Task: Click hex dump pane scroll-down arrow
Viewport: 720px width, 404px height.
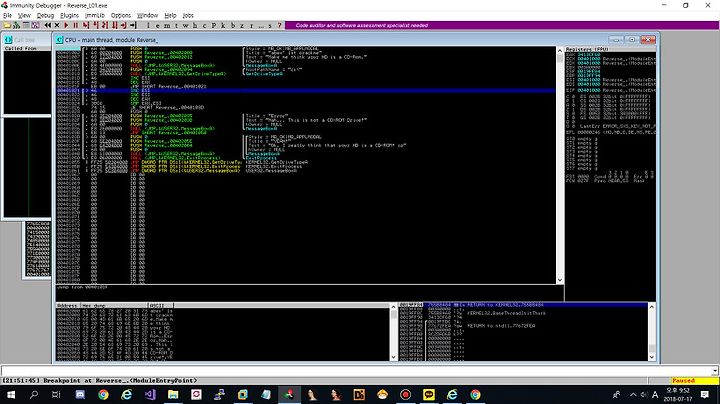Action: (x=394, y=357)
